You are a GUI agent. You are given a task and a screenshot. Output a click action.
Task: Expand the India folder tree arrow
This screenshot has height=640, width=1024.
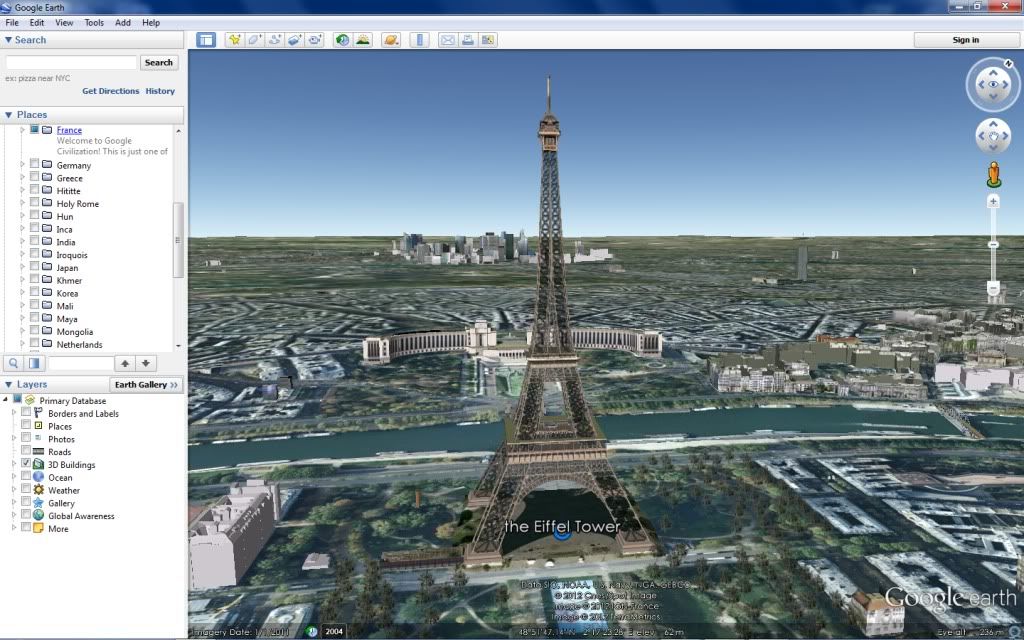22,242
